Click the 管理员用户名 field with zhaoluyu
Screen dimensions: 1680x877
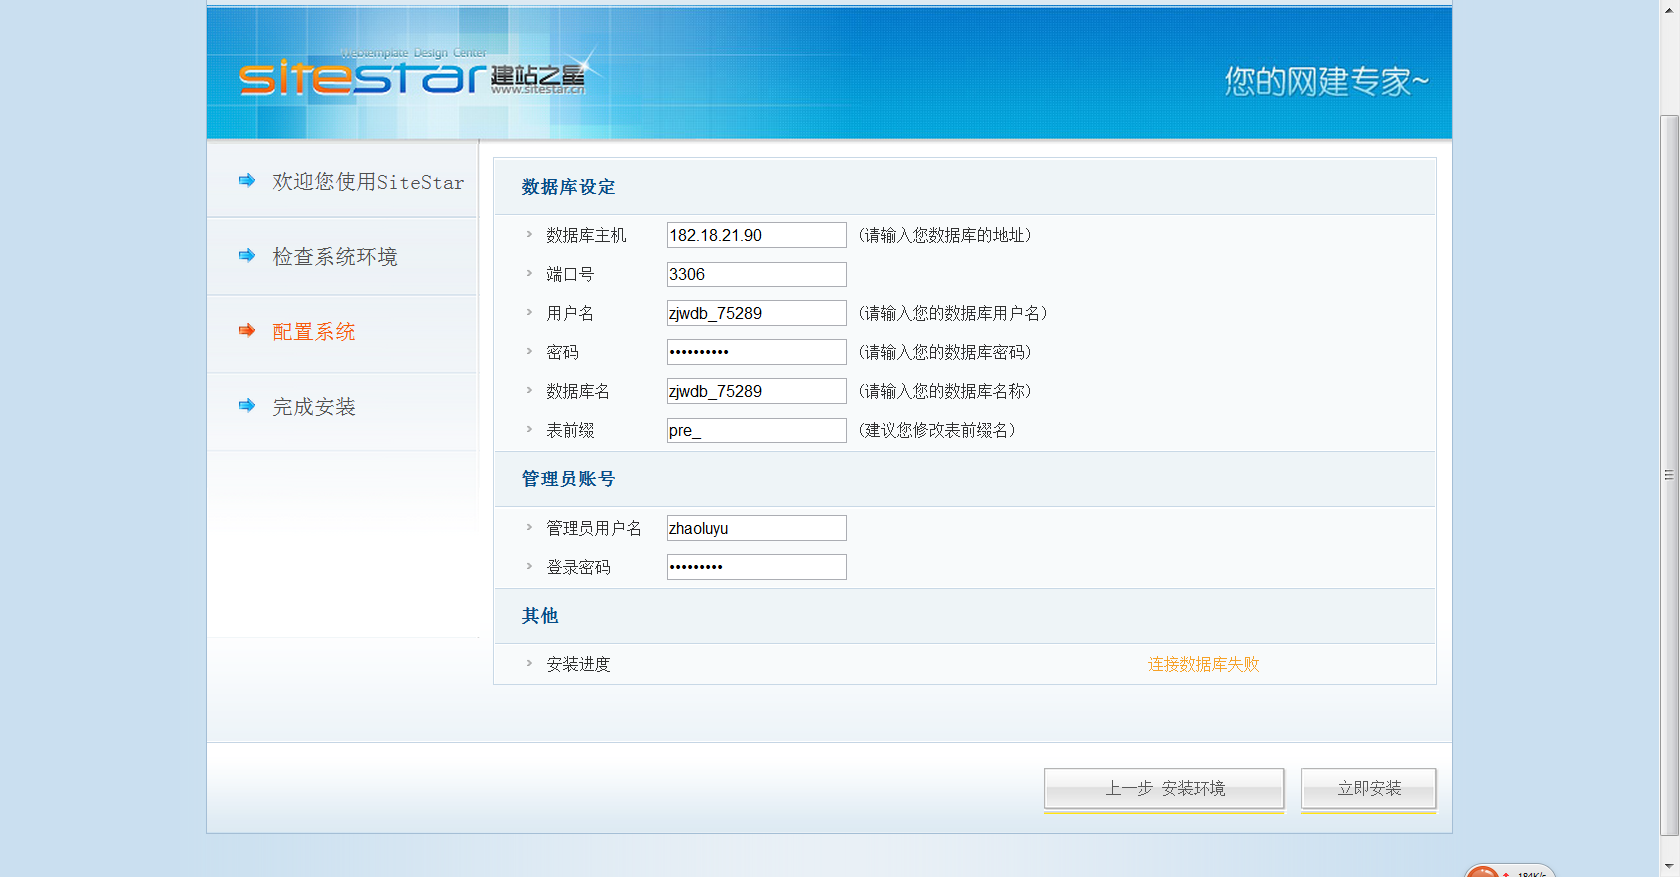click(757, 528)
